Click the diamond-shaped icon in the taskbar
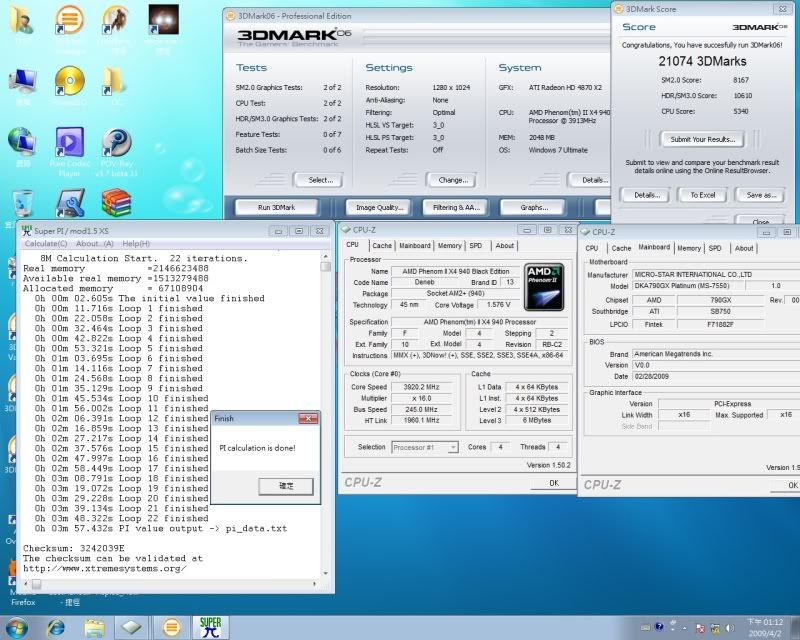This screenshot has width=800, height=640. [132, 627]
